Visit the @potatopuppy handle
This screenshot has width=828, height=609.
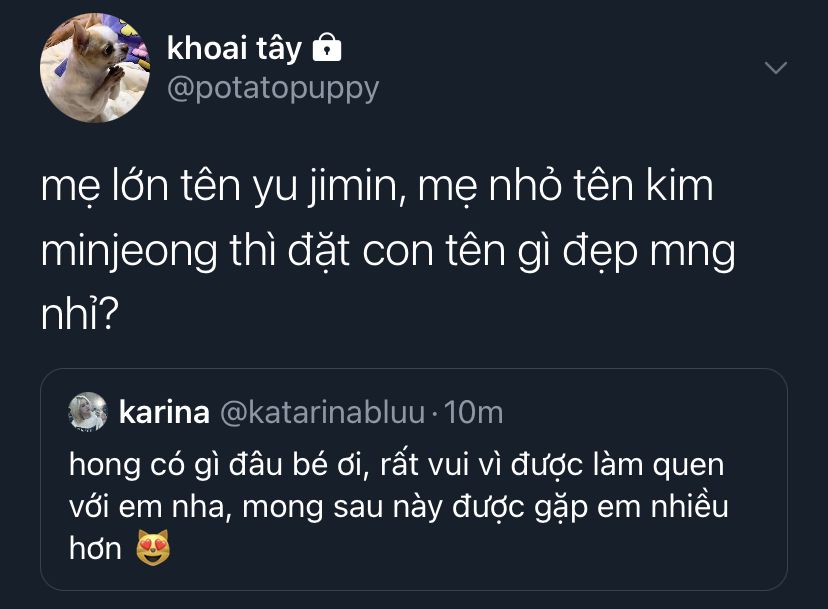(x=273, y=88)
